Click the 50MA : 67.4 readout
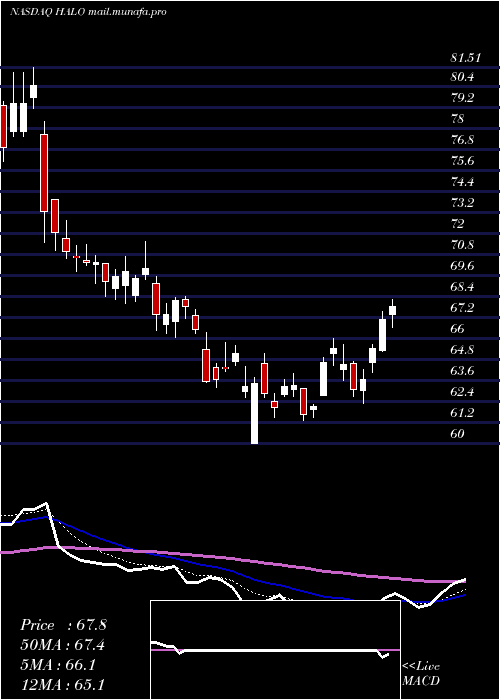This screenshot has width=500, height=700. (63, 645)
